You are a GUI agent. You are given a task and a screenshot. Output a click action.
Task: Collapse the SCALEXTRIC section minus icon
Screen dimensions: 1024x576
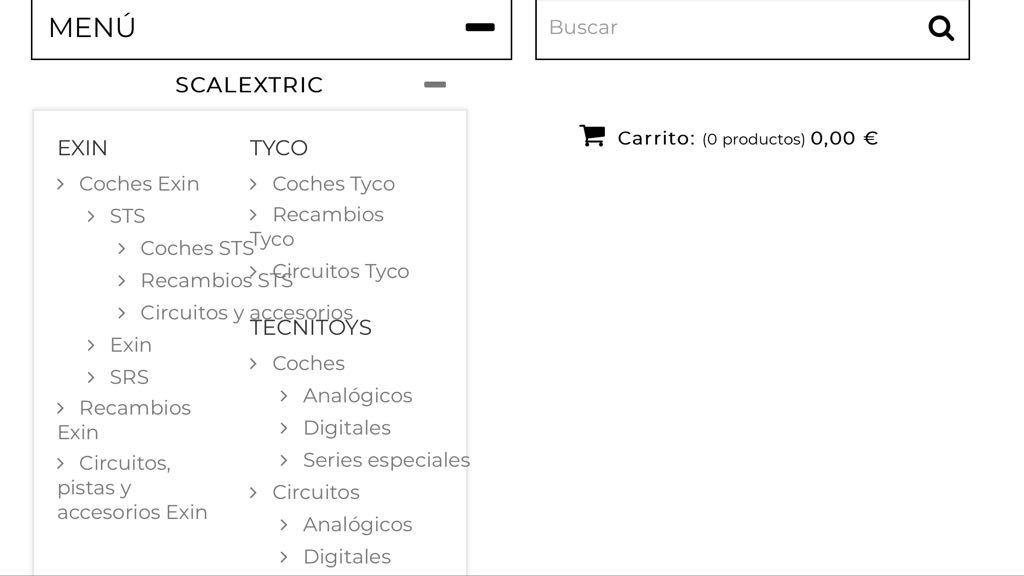click(x=435, y=84)
